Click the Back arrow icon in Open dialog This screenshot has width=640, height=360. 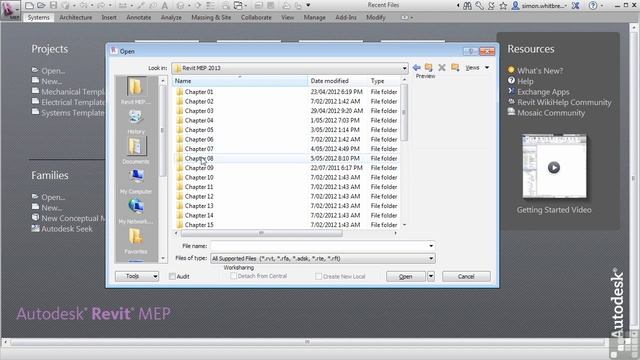coord(416,67)
